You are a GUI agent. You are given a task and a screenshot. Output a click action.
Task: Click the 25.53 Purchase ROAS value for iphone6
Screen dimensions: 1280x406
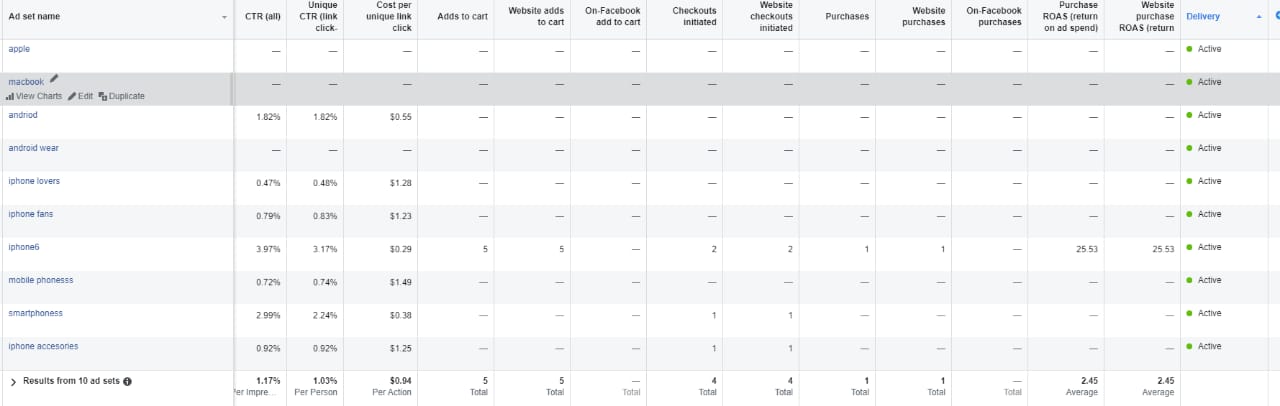pos(1087,248)
